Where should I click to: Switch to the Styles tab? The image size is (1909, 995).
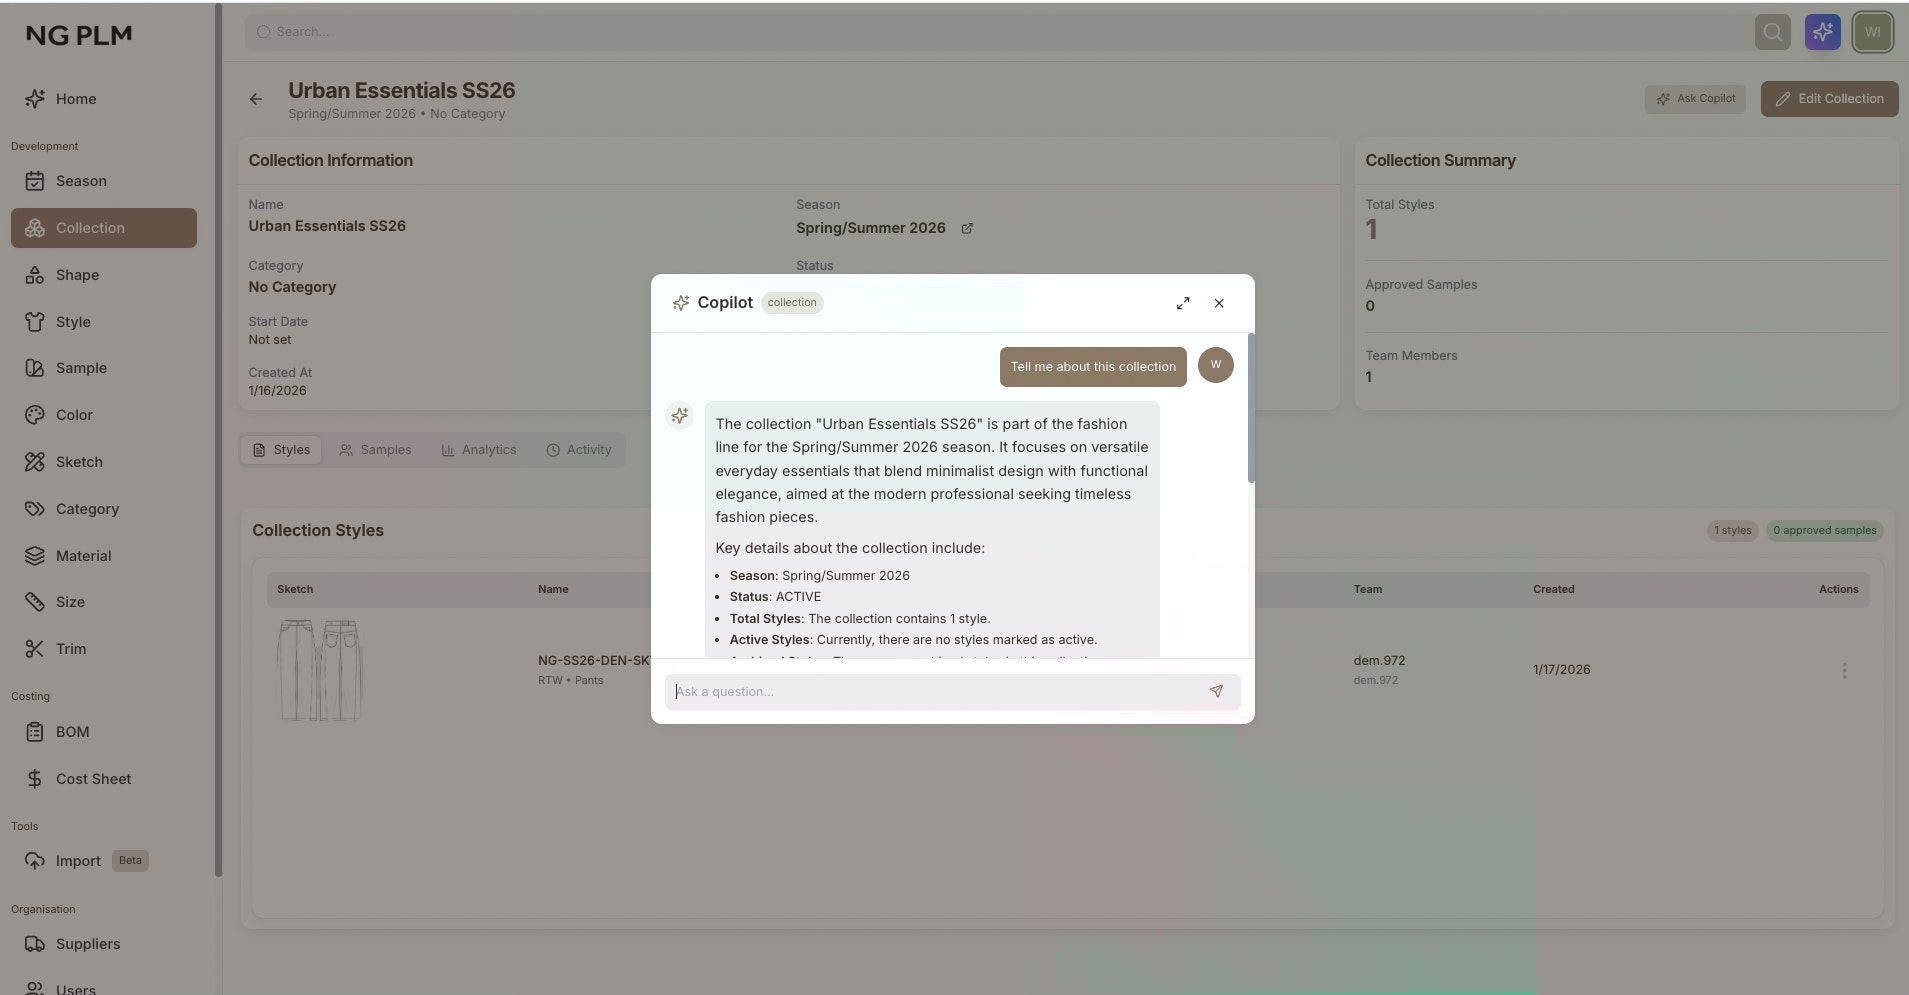click(282, 450)
